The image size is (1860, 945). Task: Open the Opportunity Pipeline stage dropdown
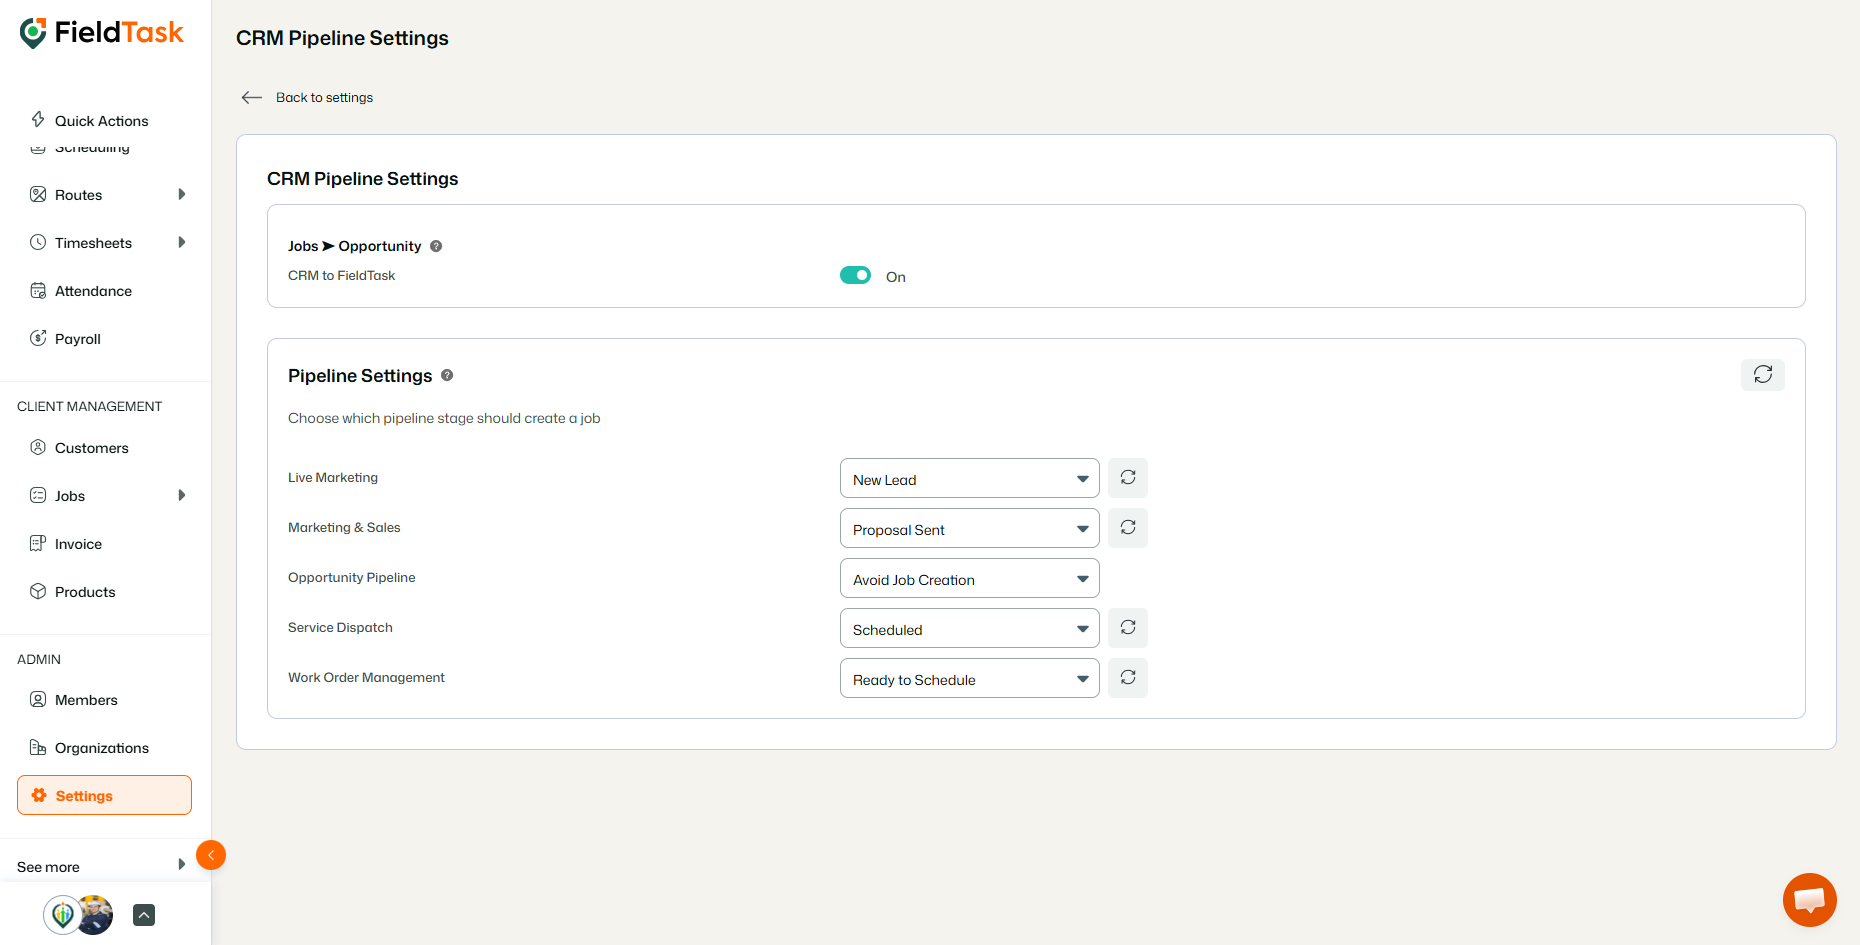[970, 578]
